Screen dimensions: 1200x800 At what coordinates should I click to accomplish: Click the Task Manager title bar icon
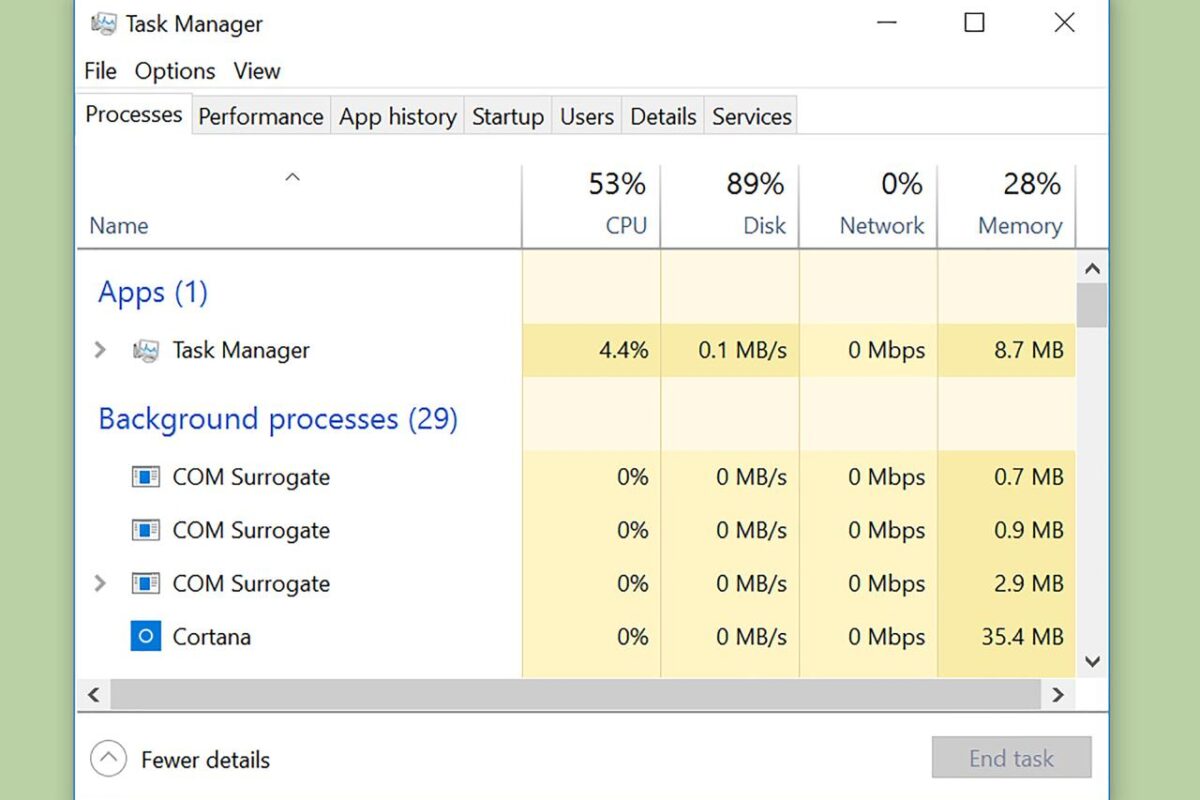coord(104,23)
